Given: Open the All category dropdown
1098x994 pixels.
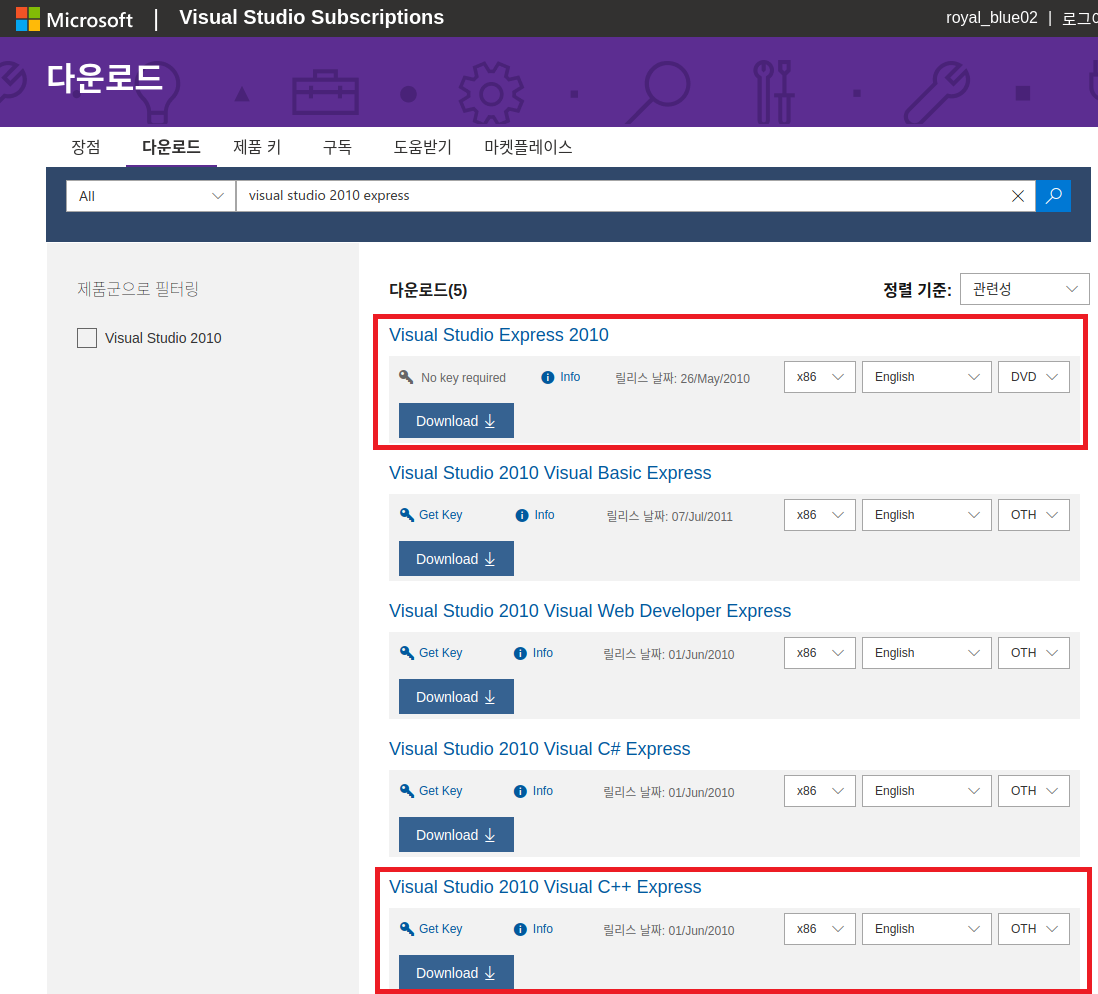Looking at the screenshot, I should [151, 196].
